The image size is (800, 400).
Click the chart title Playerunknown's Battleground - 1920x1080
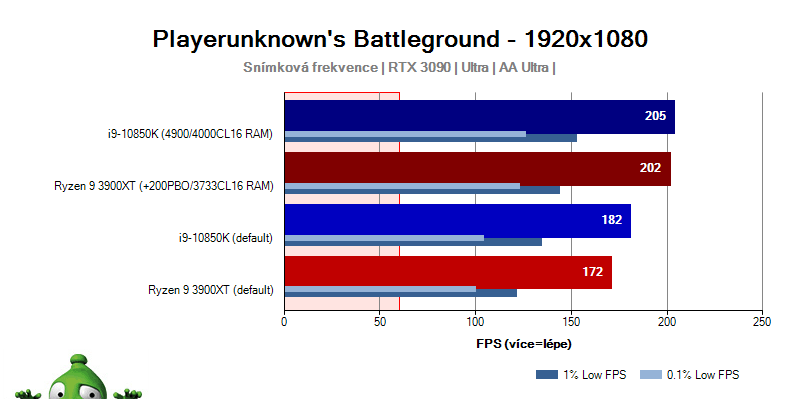click(400, 39)
